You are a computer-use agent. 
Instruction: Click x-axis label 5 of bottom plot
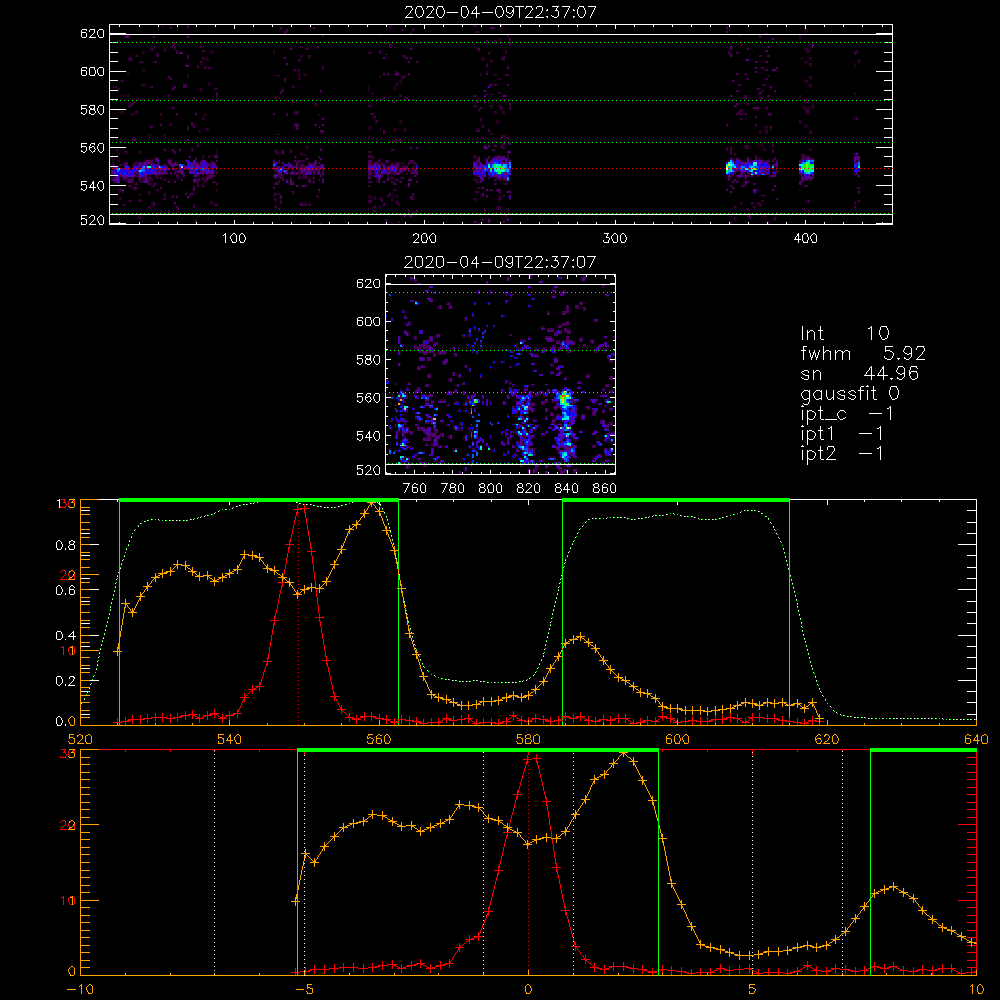coord(753,990)
